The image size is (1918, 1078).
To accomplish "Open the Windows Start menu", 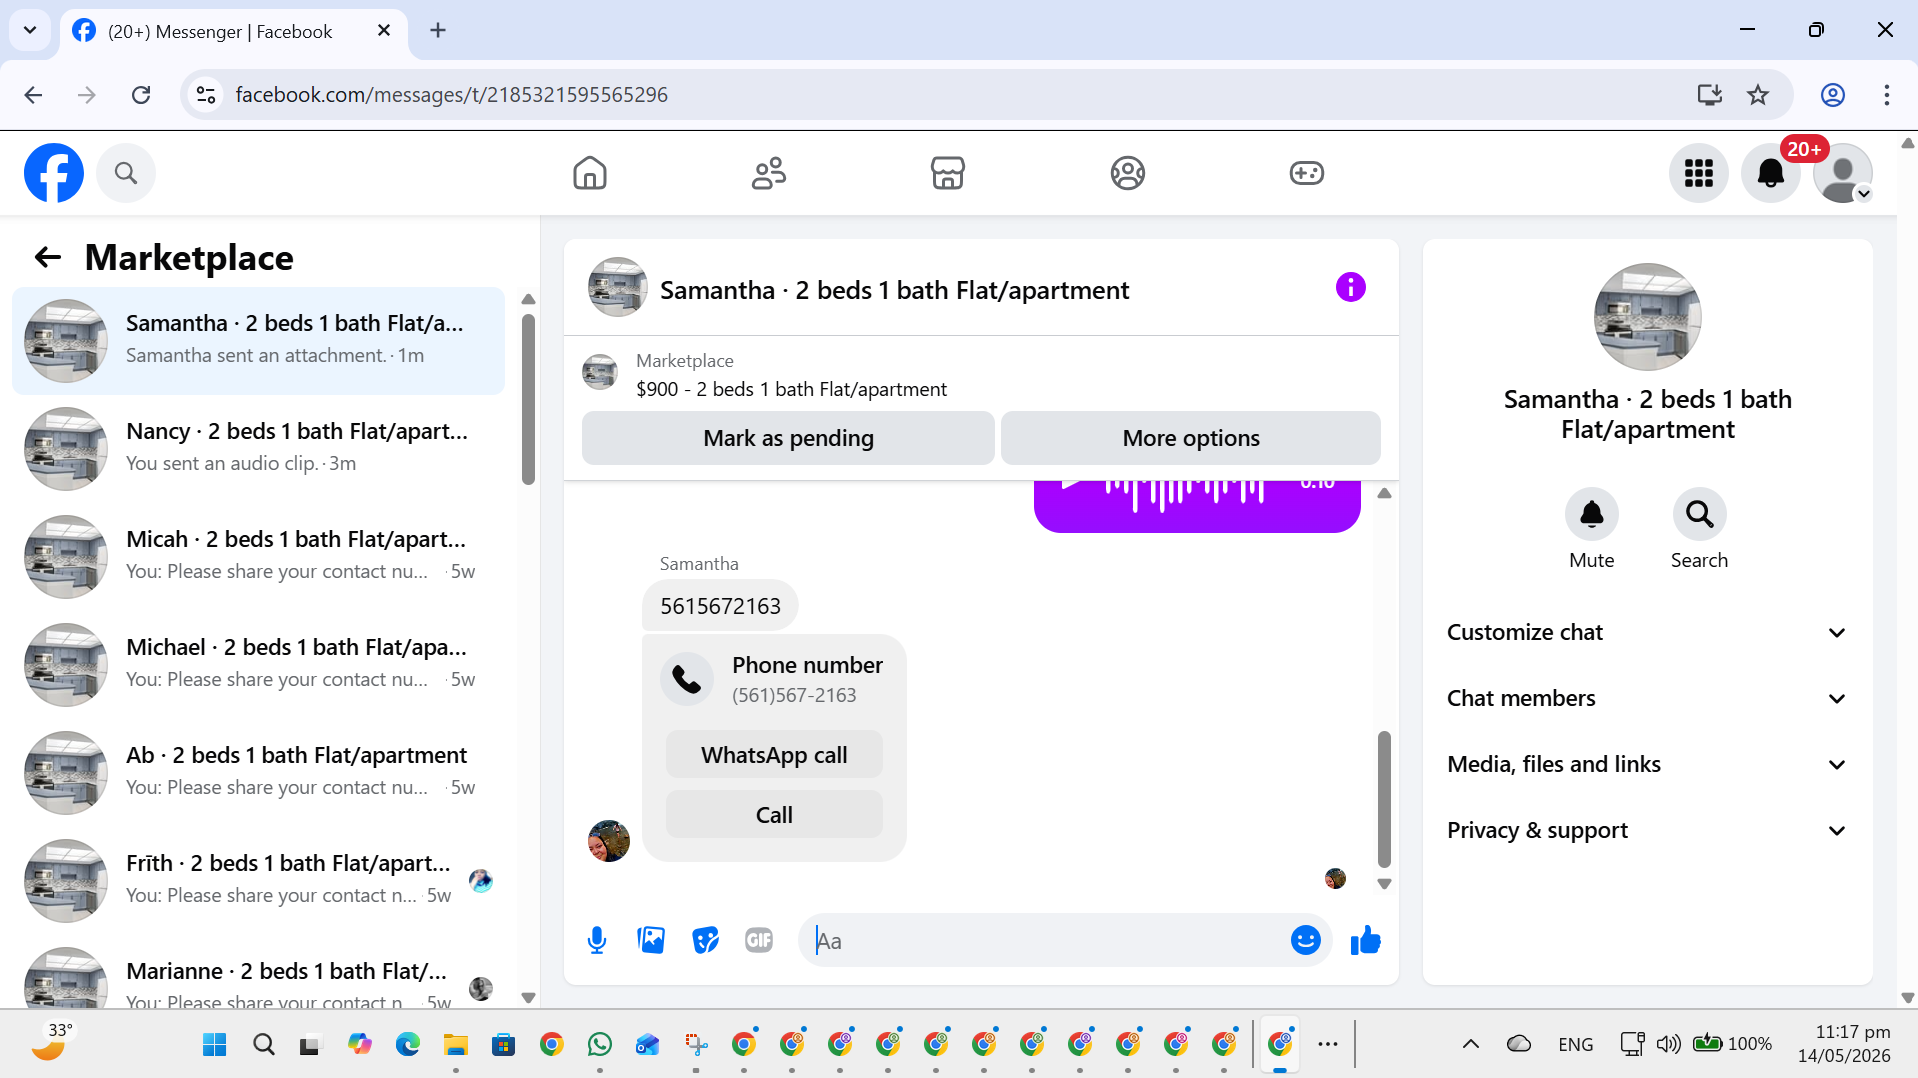I will tap(214, 1045).
